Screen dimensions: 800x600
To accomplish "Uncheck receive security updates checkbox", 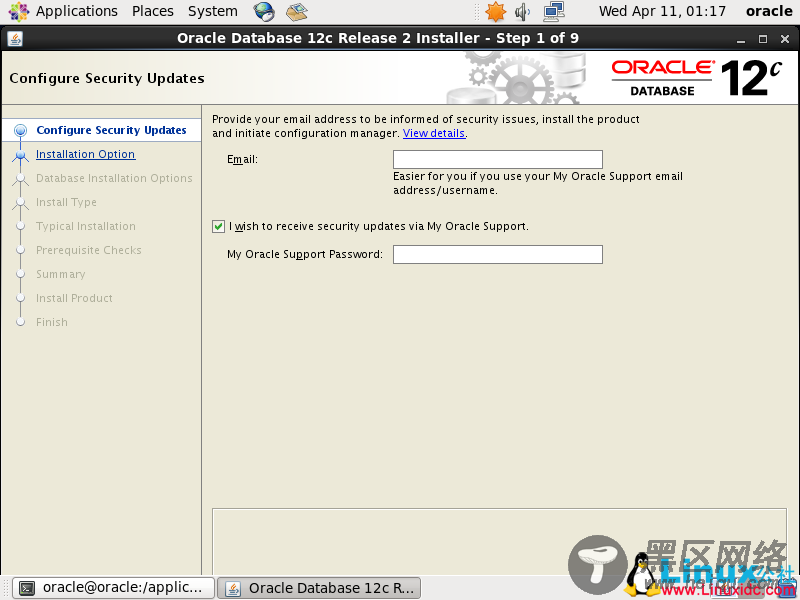I will (218, 226).
